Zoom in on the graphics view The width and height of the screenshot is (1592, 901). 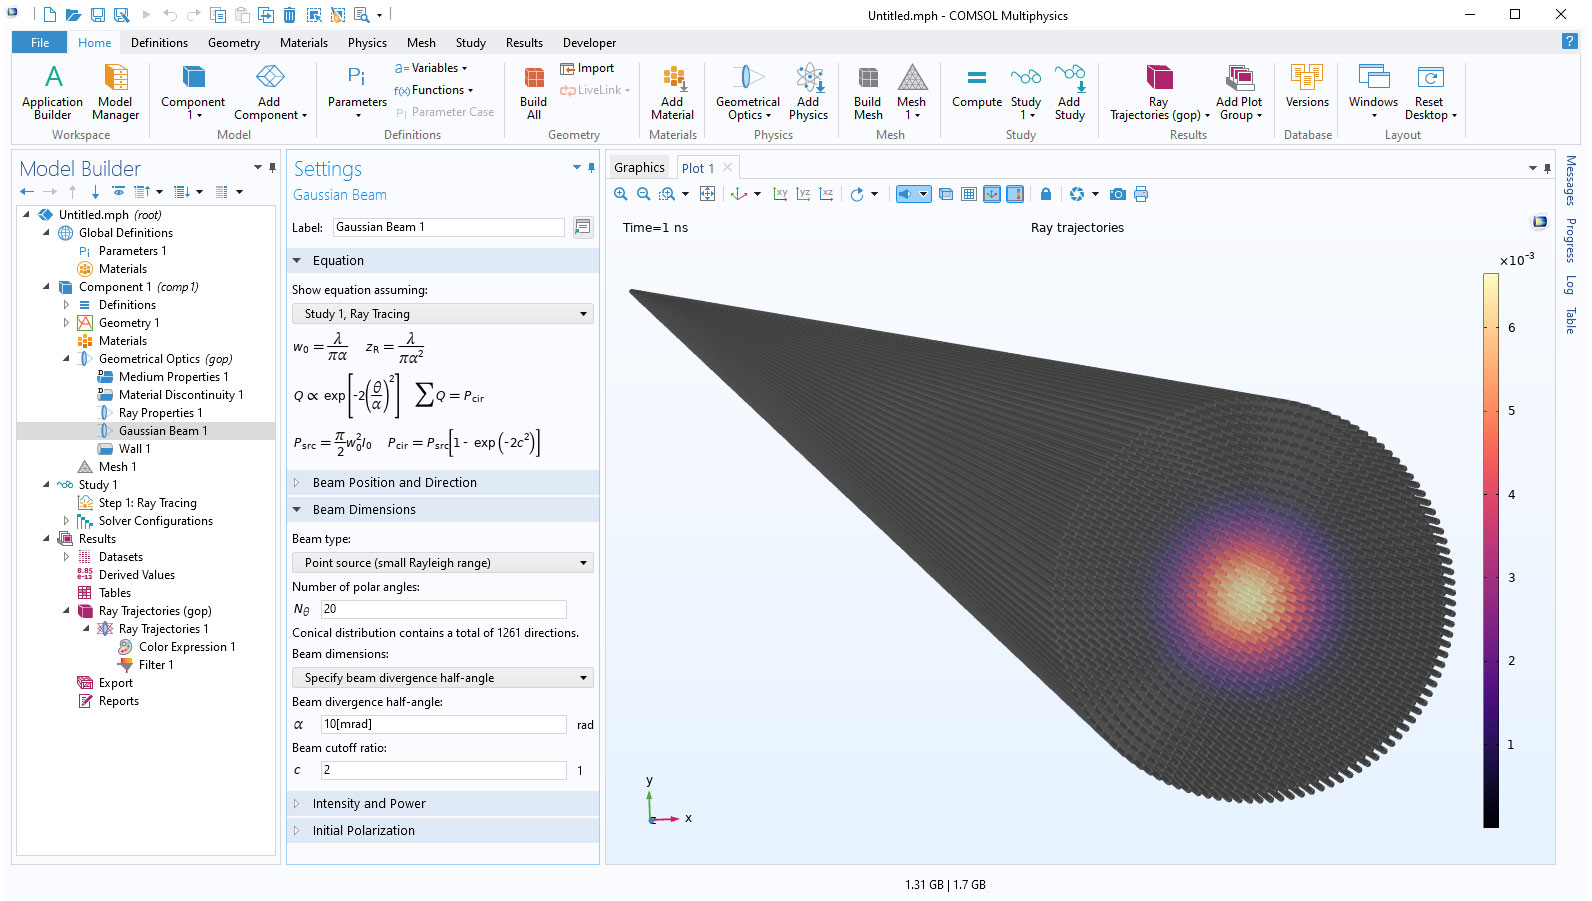[621, 194]
